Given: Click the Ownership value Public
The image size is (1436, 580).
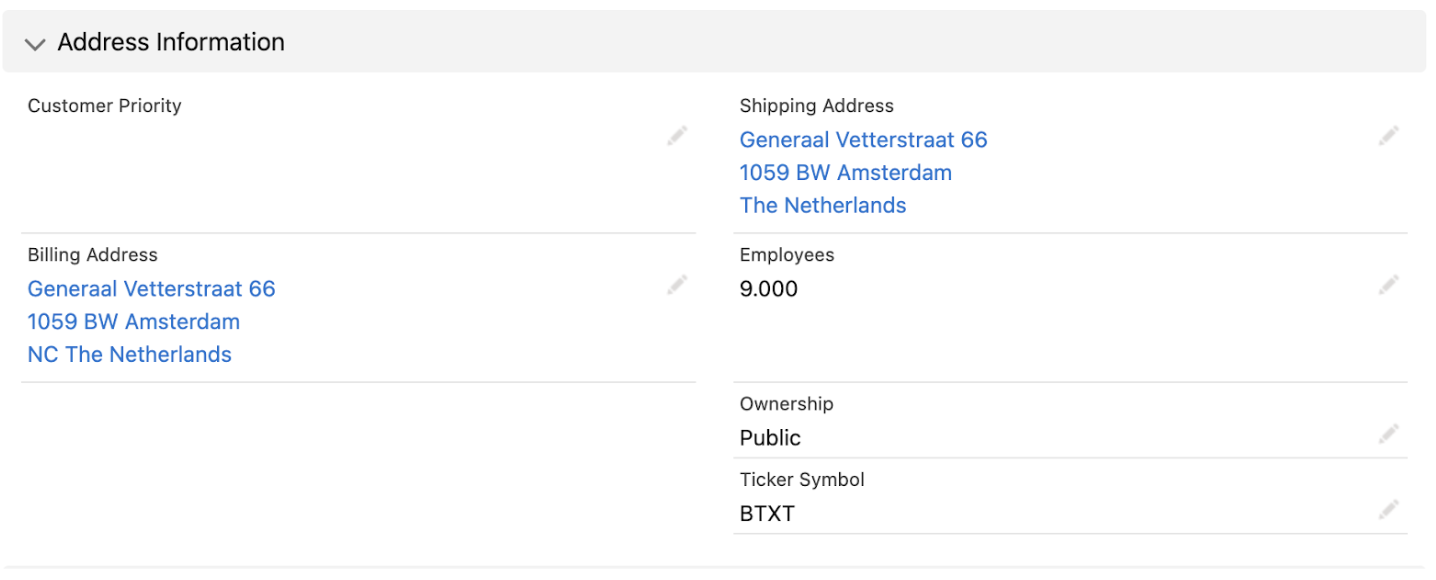Looking at the screenshot, I should [770, 438].
